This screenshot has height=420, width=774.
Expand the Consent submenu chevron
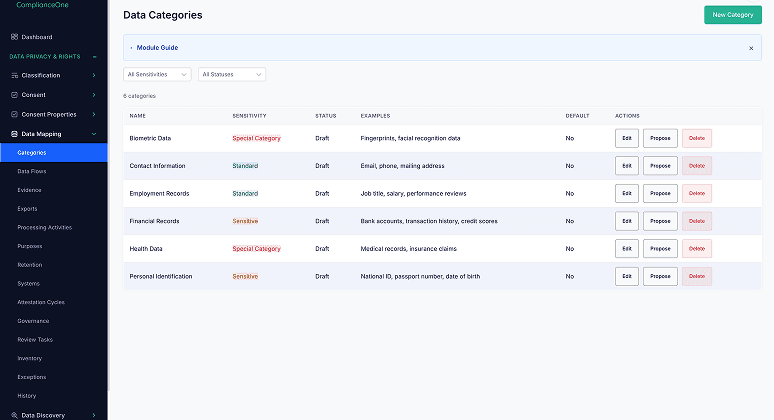[94, 95]
